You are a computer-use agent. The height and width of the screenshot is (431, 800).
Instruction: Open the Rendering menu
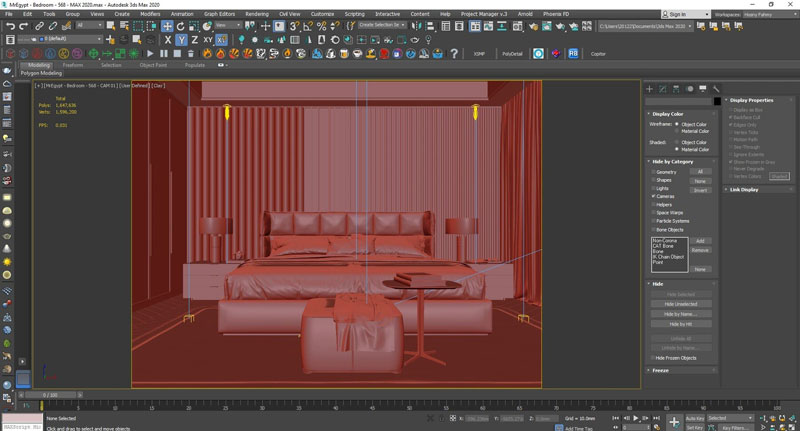pos(257,14)
